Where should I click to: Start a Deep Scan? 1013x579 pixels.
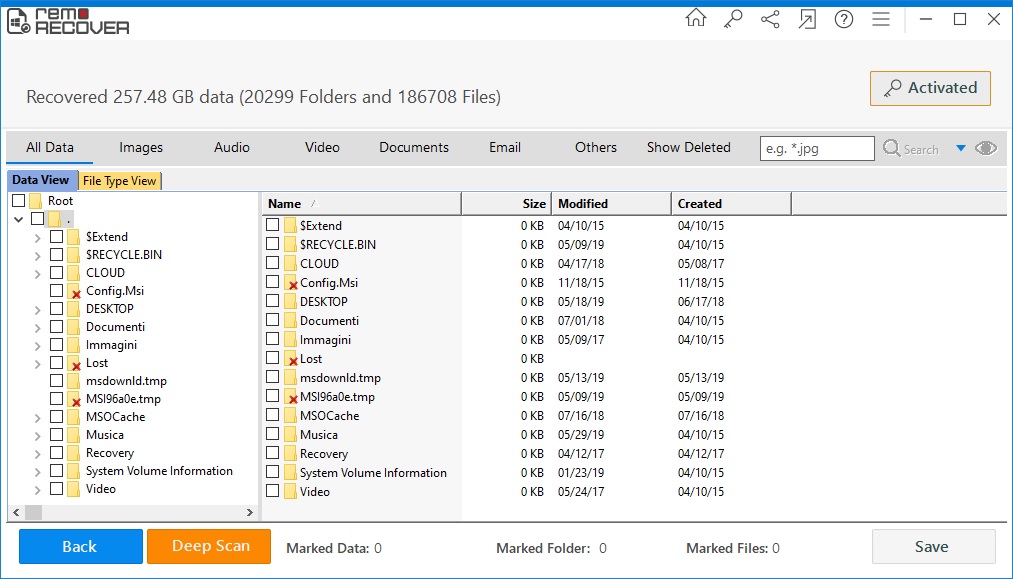coord(210,546)
